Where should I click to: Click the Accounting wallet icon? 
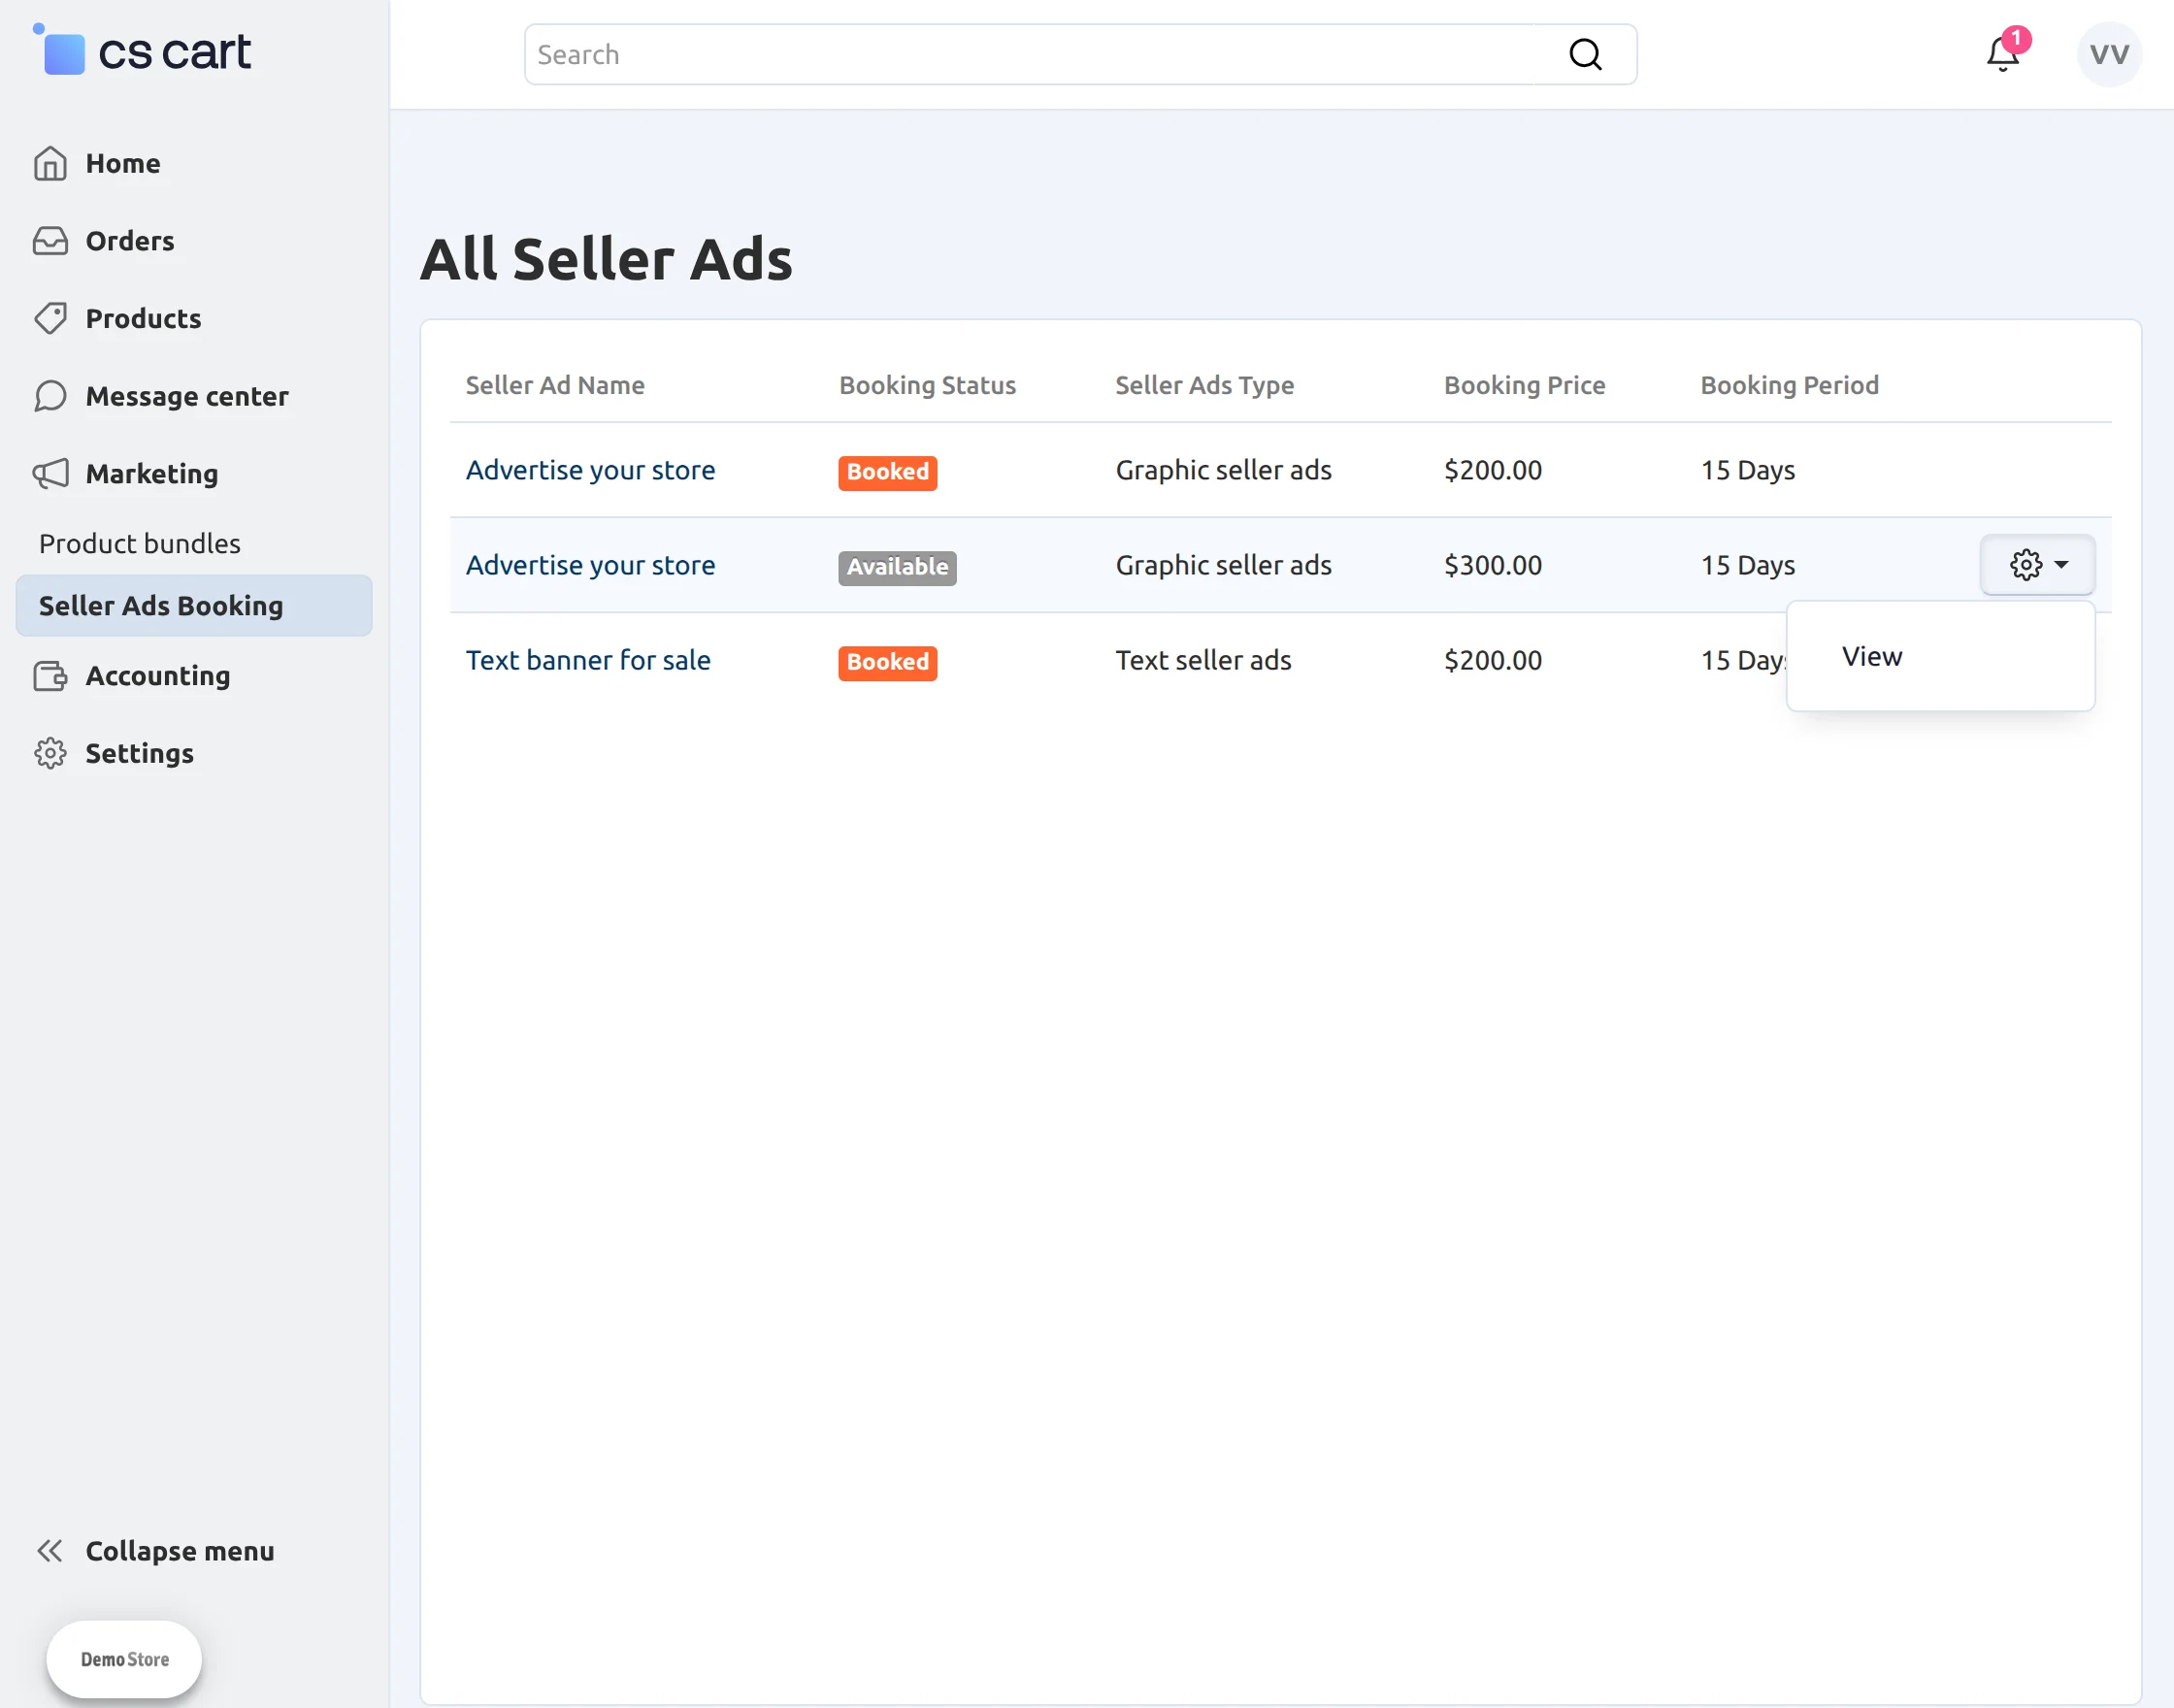pyautogui.click(x=50, y=676)
